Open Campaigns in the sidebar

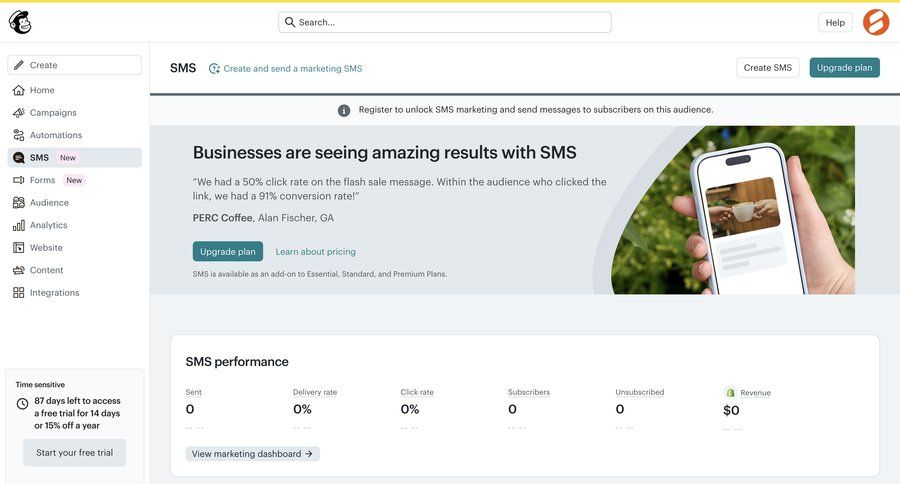[x=75, y=113]
